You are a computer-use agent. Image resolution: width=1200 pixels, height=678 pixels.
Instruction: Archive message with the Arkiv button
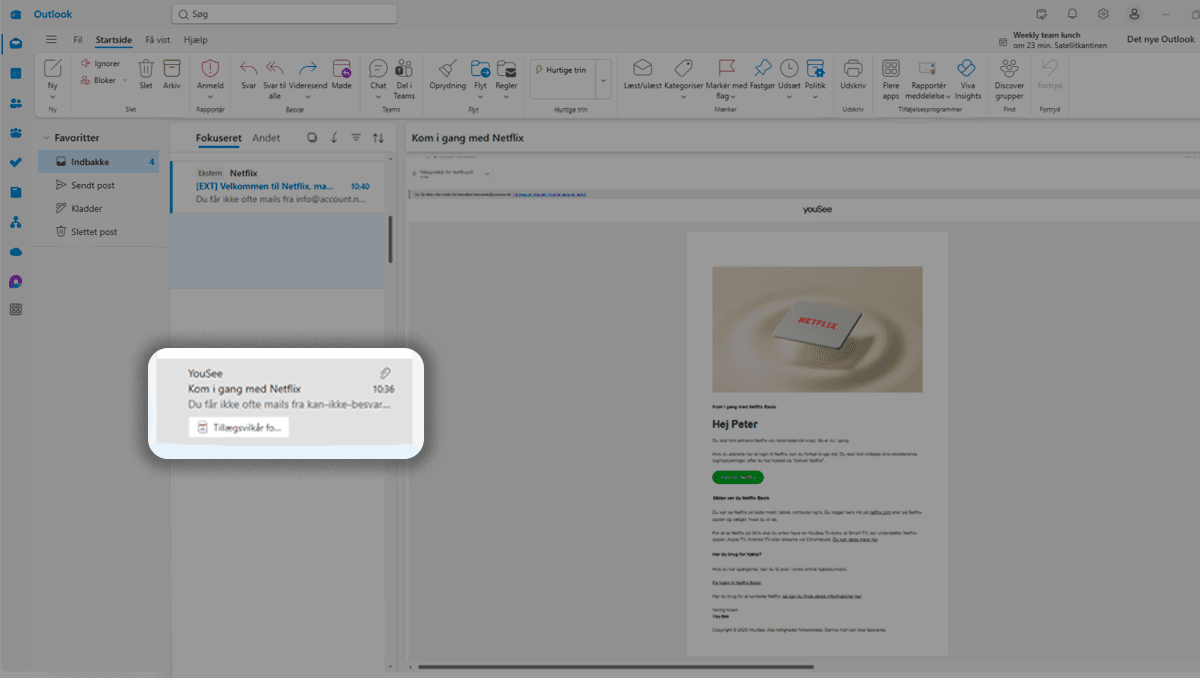click(x=172, y=74)
